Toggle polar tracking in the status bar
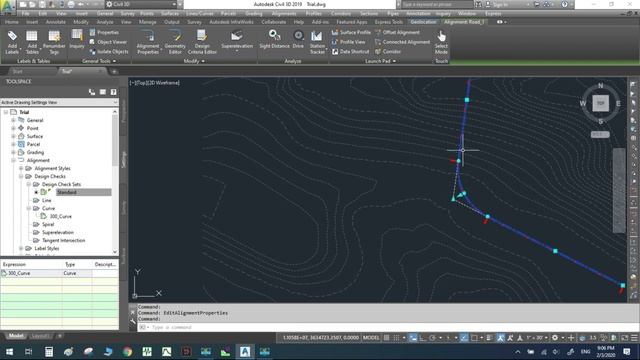The height and width of the screenshot is (360, 640). [x=432, y=338]
